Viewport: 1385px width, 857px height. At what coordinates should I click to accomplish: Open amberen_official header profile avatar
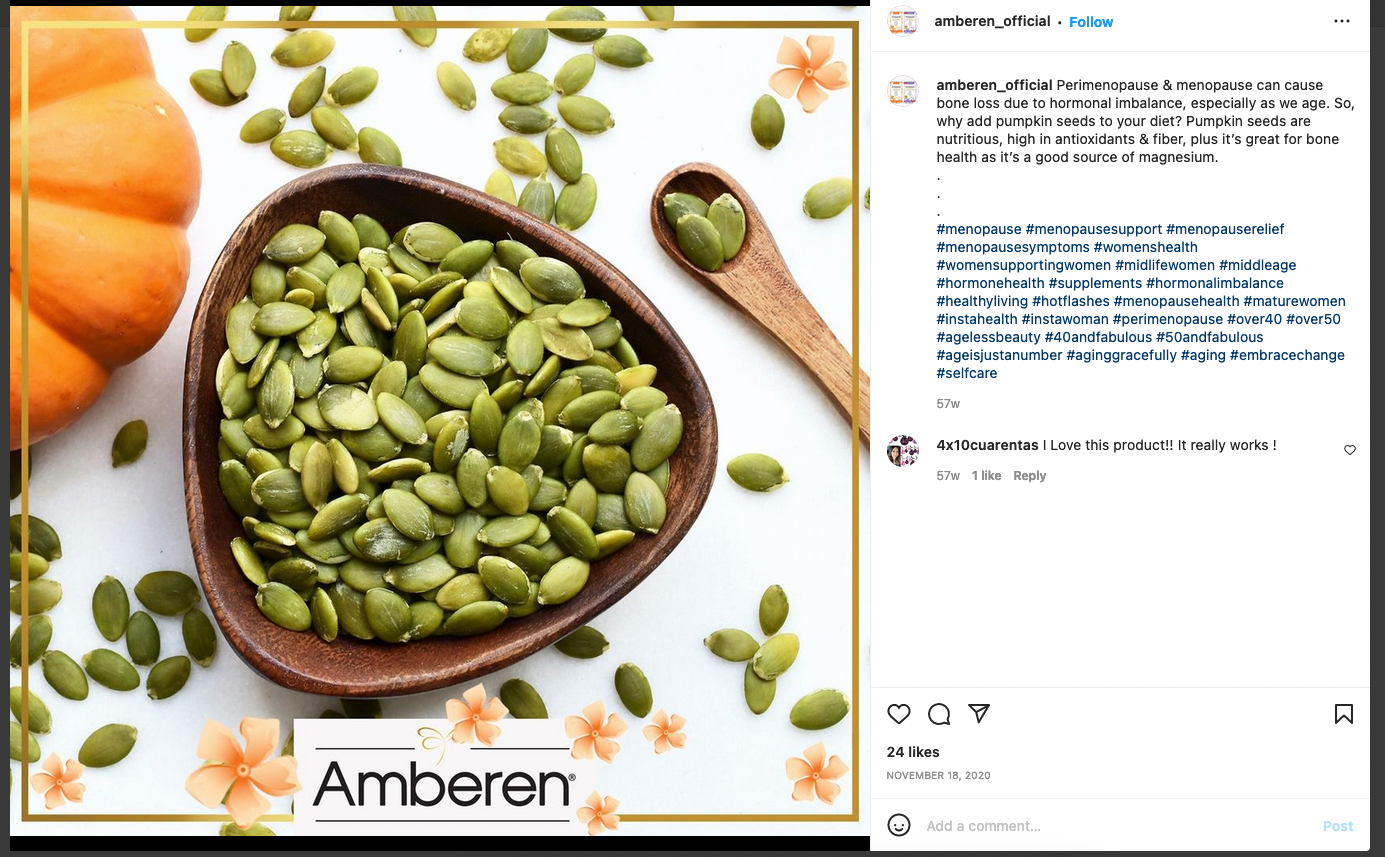(903, 22)
